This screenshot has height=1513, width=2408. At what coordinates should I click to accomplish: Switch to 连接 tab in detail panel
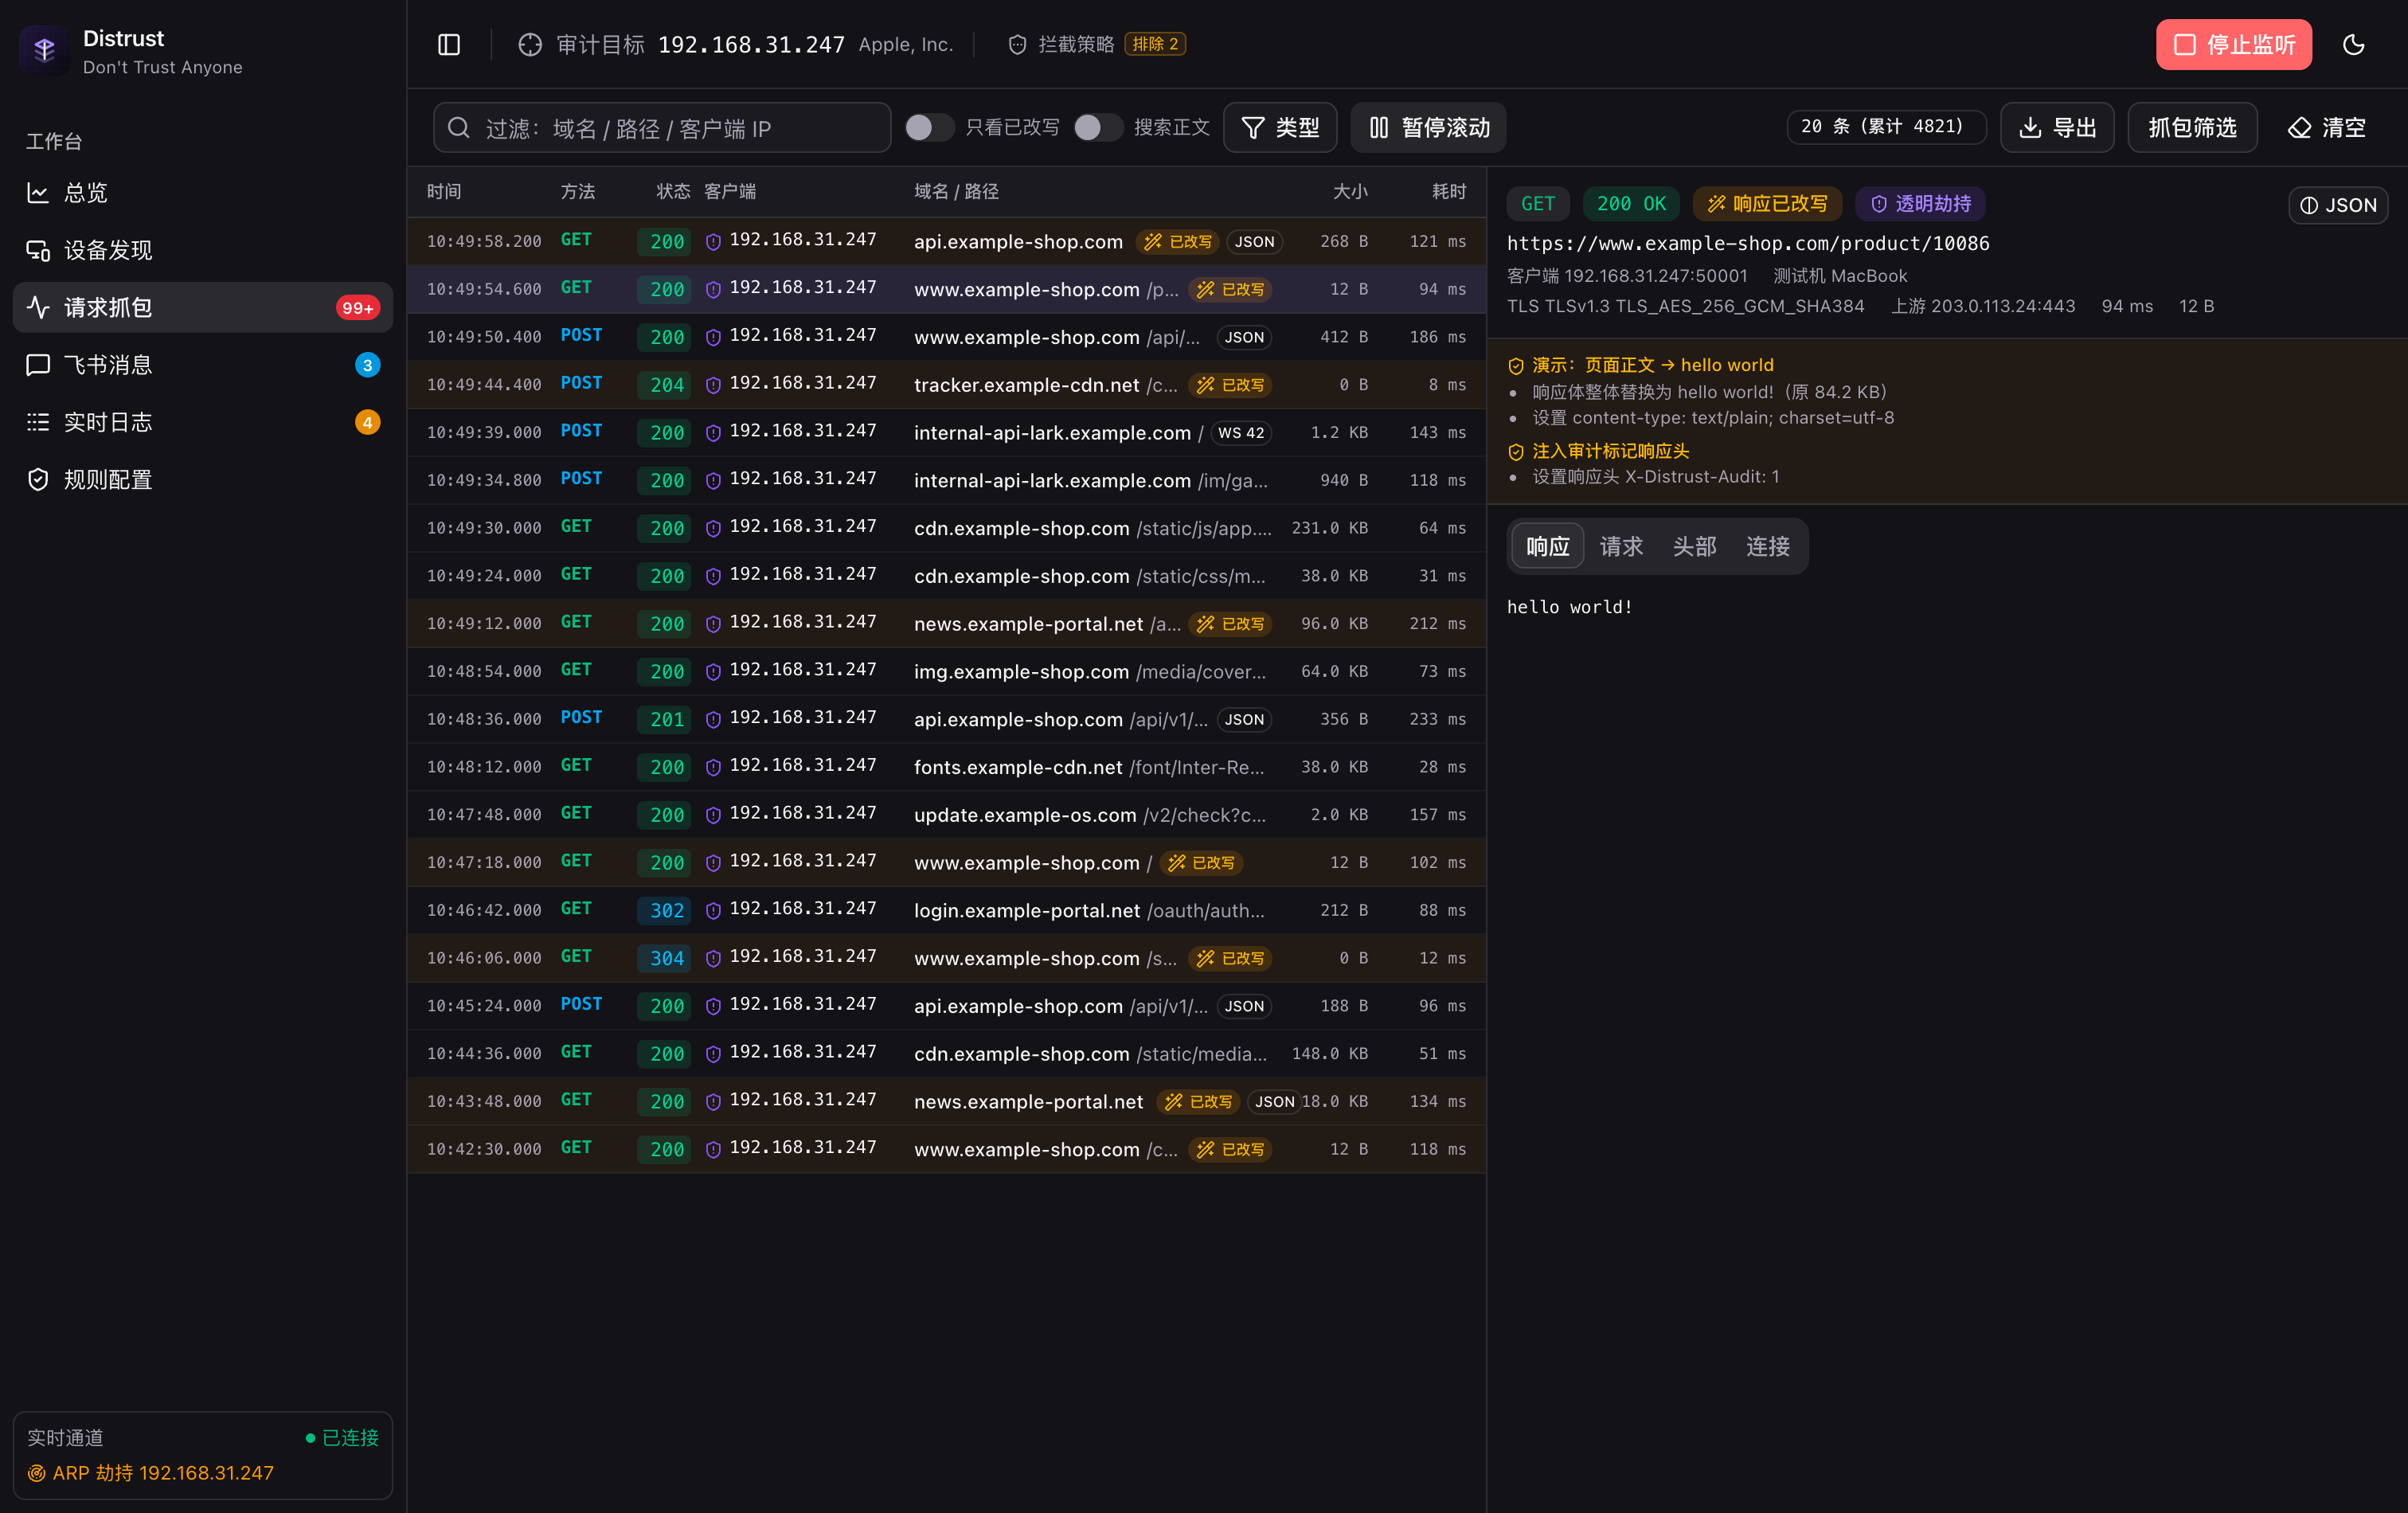click(x=1768, y=546)
